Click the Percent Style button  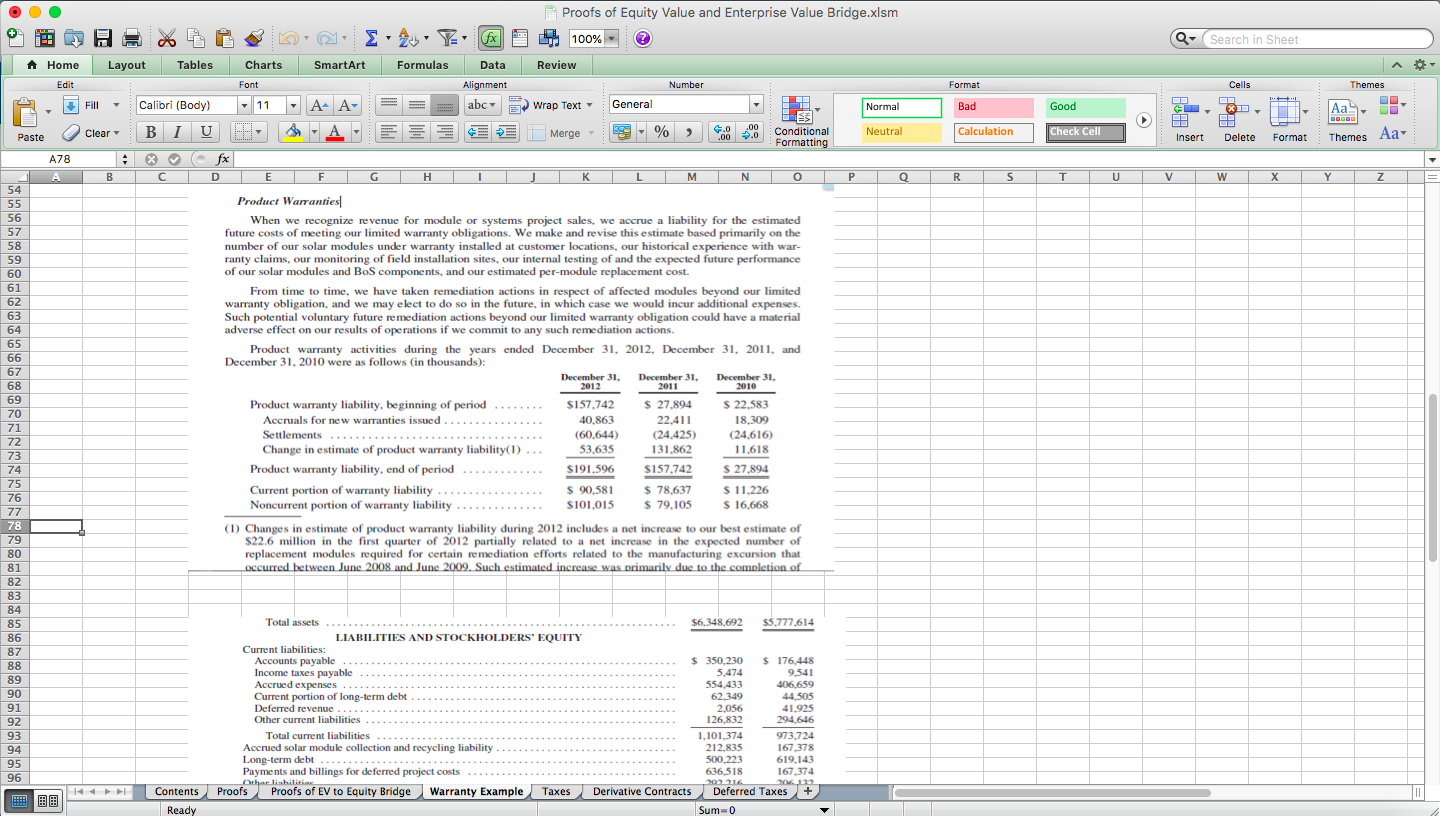(x=661, y=132)
